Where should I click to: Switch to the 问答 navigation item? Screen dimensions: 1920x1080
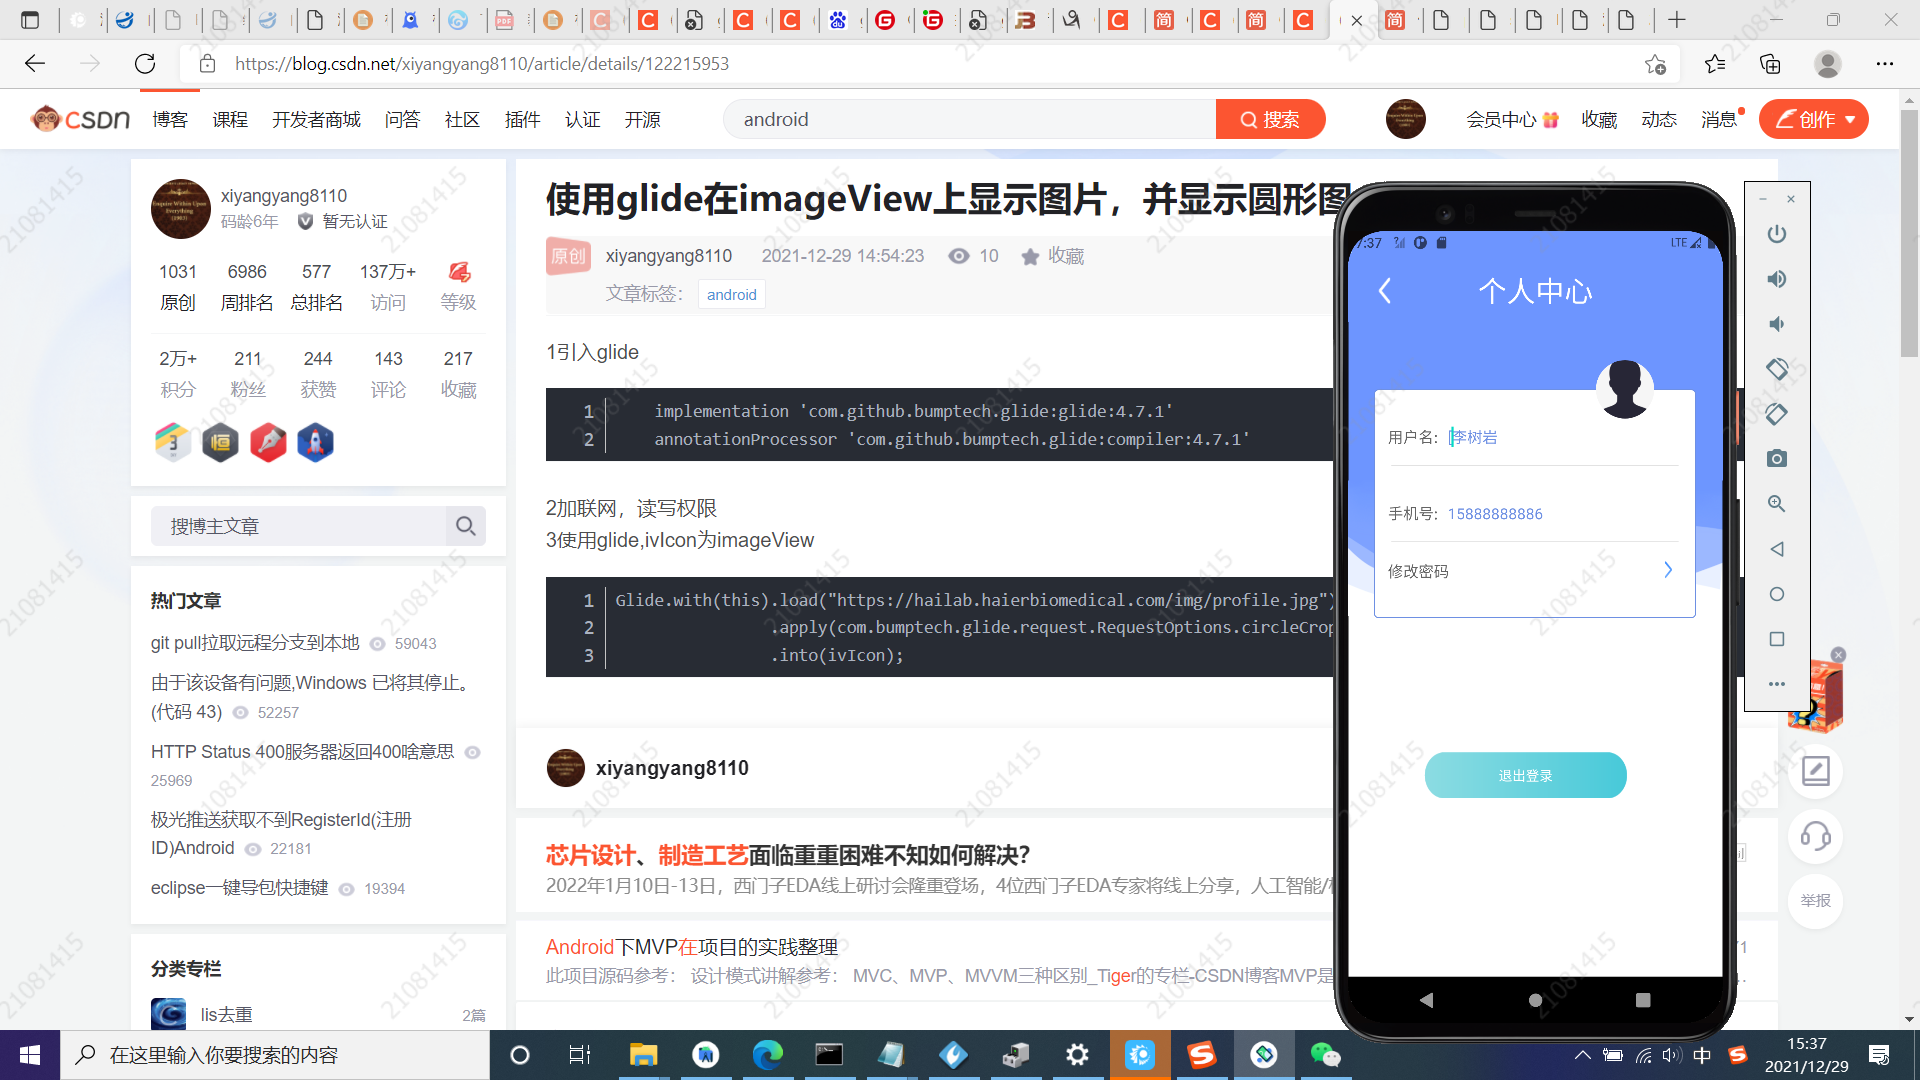point(402,119)
